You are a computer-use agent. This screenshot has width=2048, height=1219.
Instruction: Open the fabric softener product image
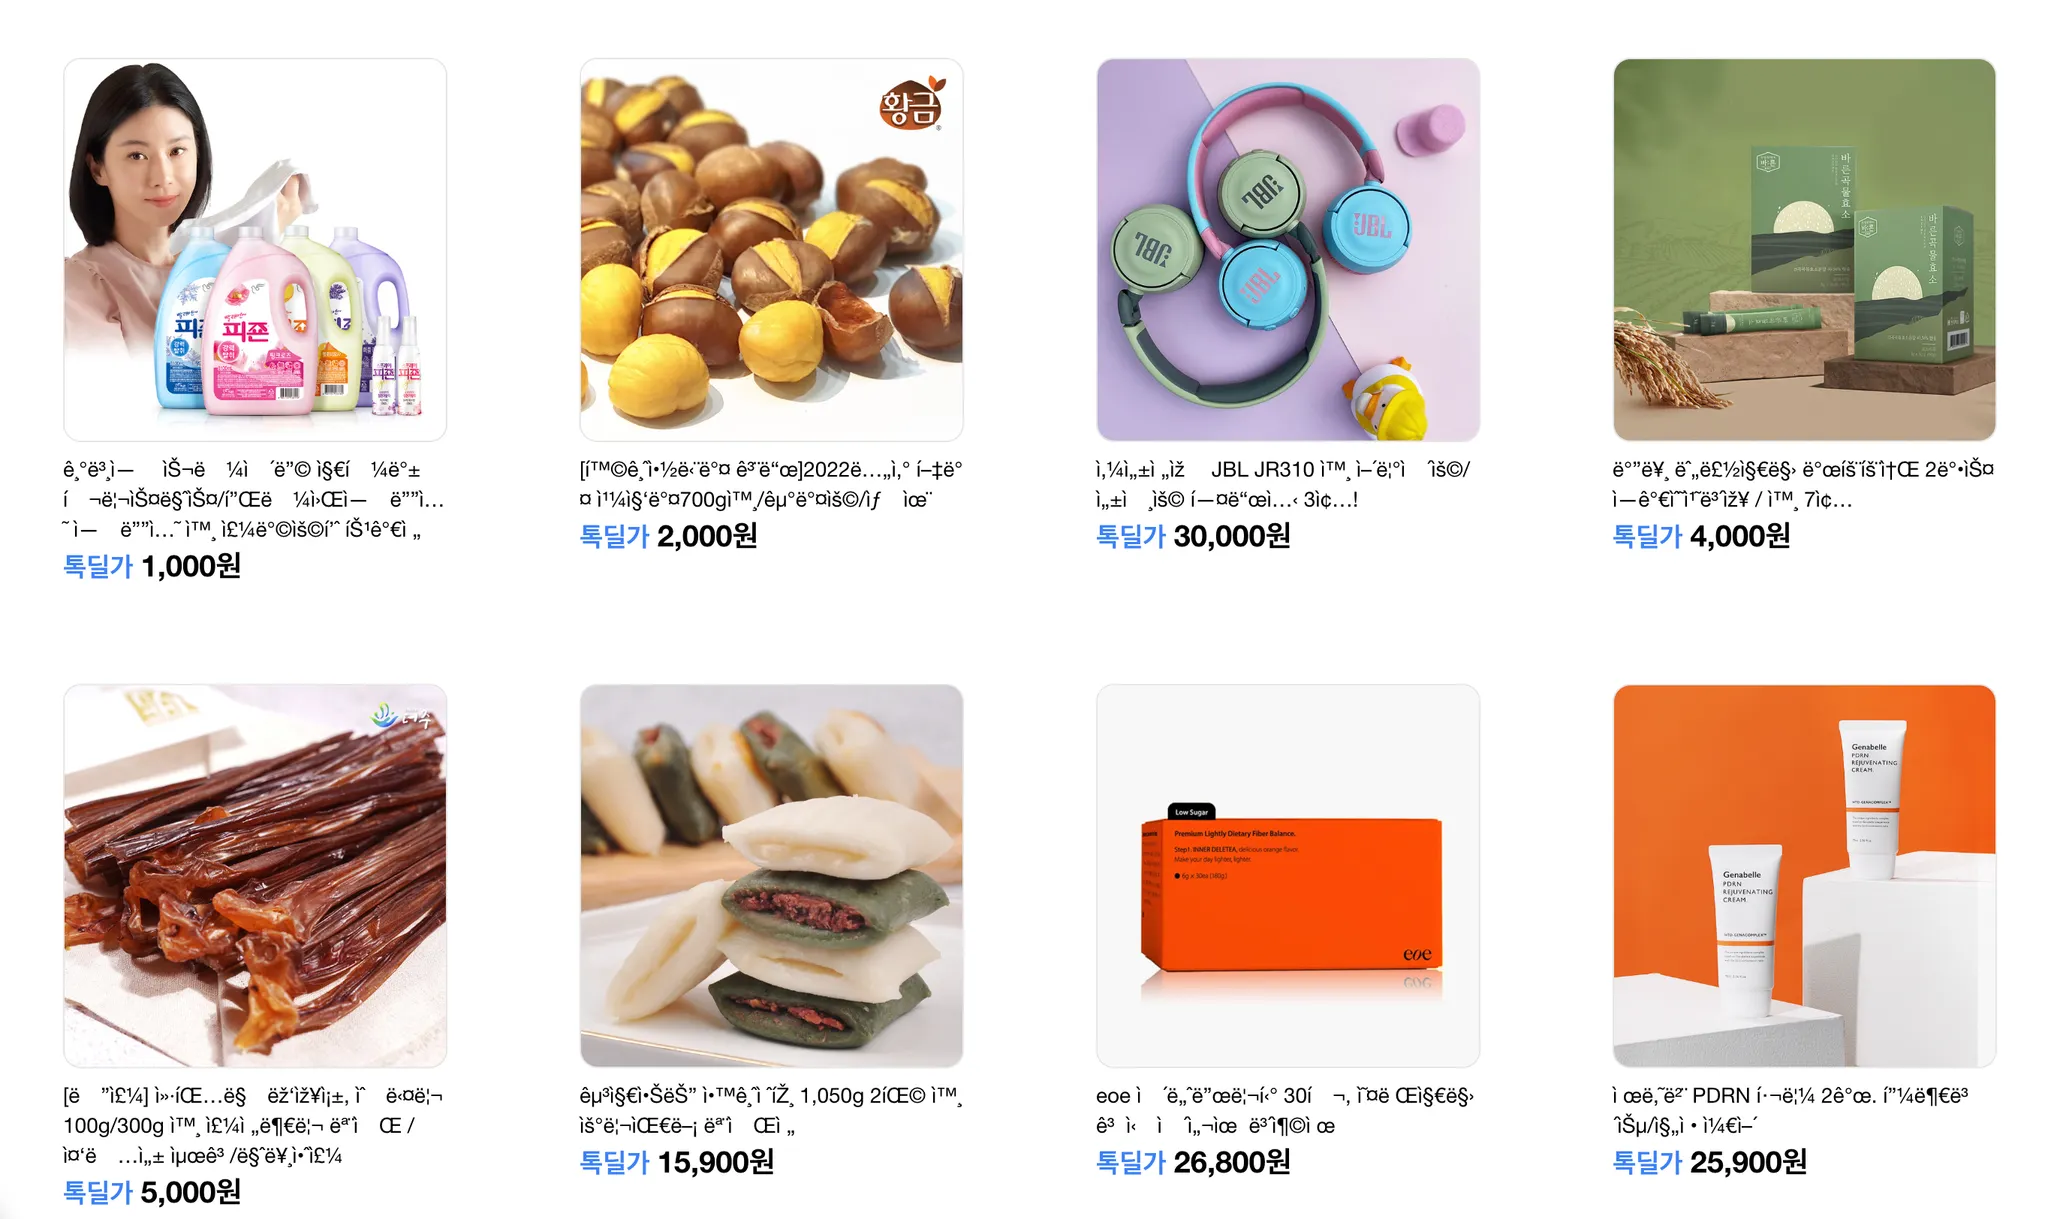[255, 250]
